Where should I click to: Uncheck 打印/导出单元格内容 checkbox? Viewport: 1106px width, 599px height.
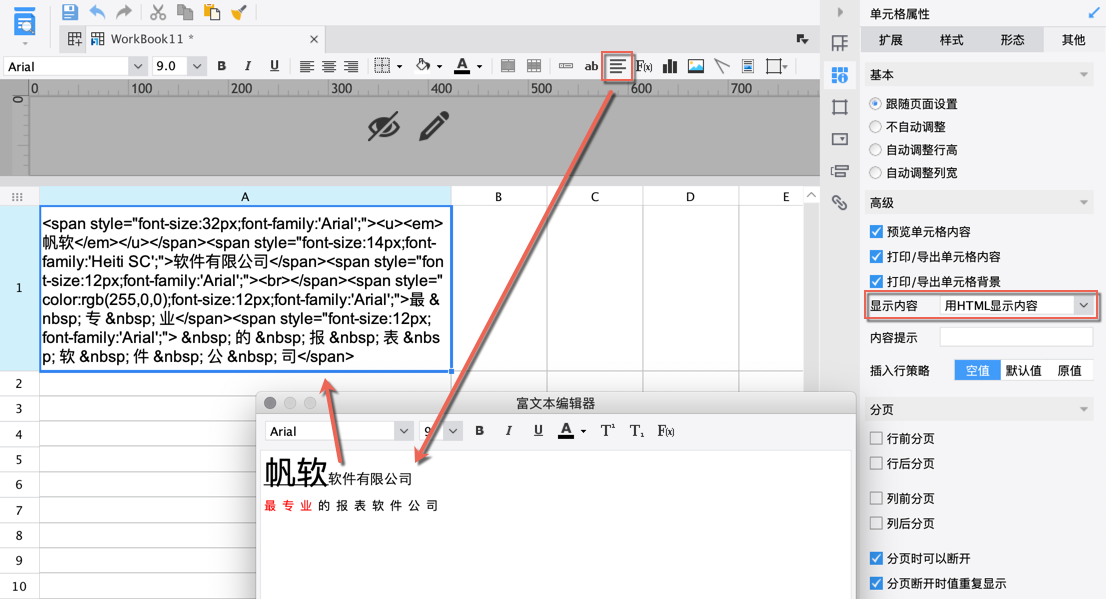pyautogui.click(x=876, y=256)
